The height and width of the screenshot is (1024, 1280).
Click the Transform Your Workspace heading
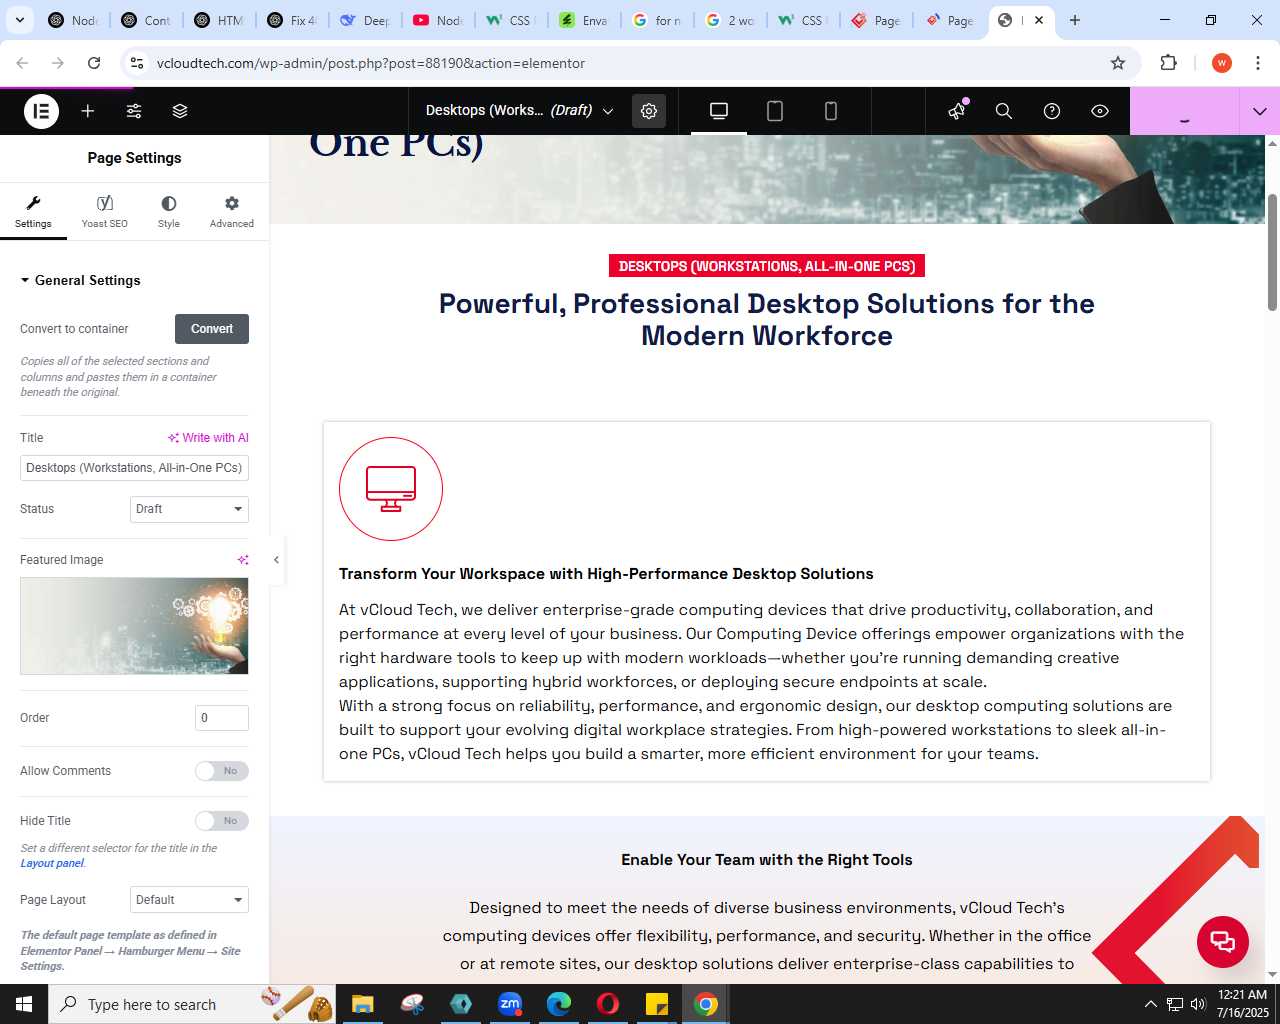606,574
